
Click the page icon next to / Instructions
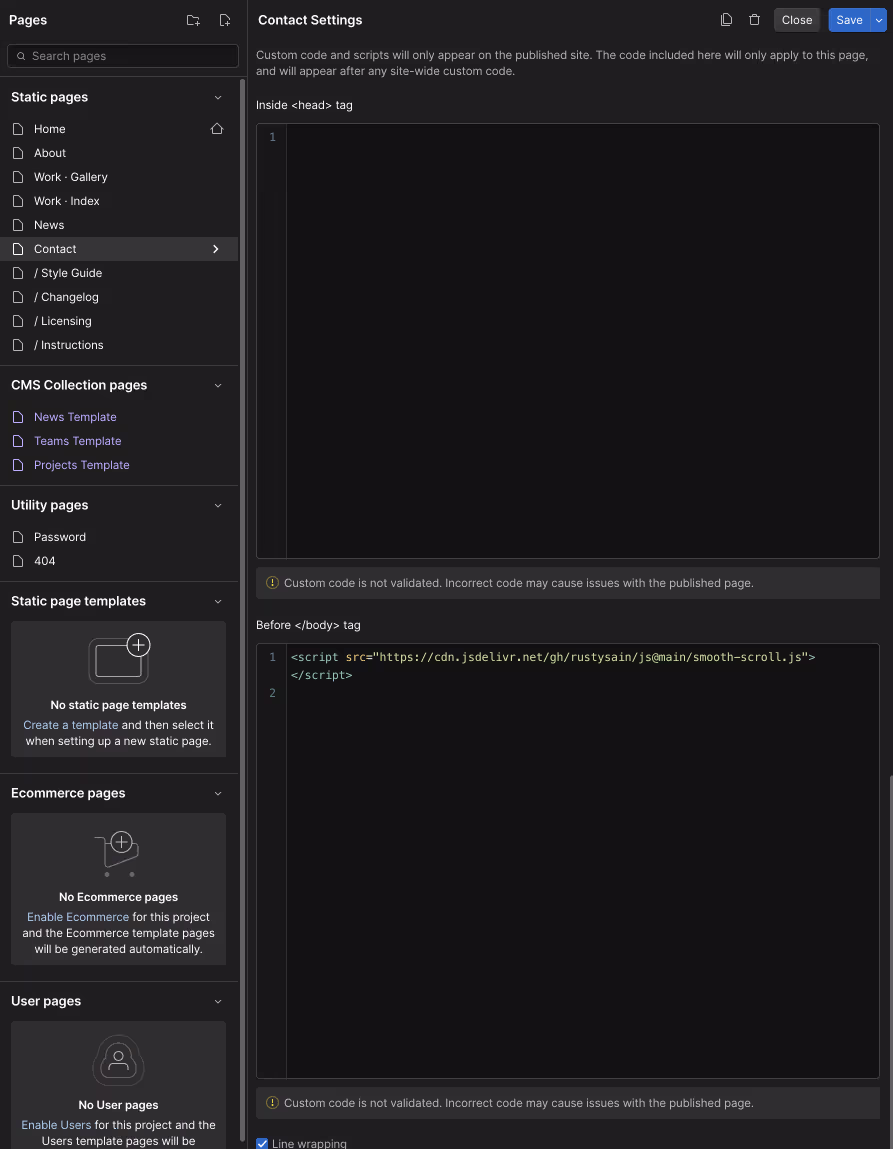click(x=18, y=345)
